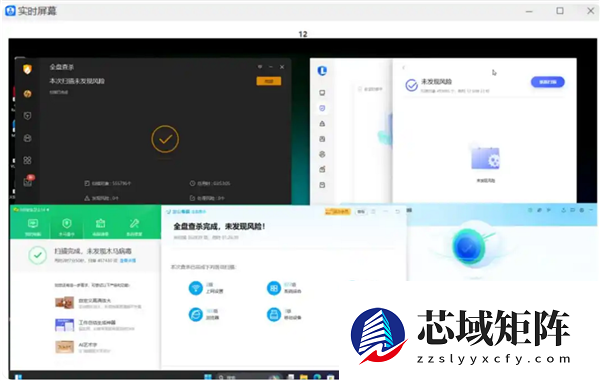Screen dimensions: 600x381
Task: Open the first promo thumbnail, the image upscaling tool
Action: pyautogui.click(x=65, y=303)
